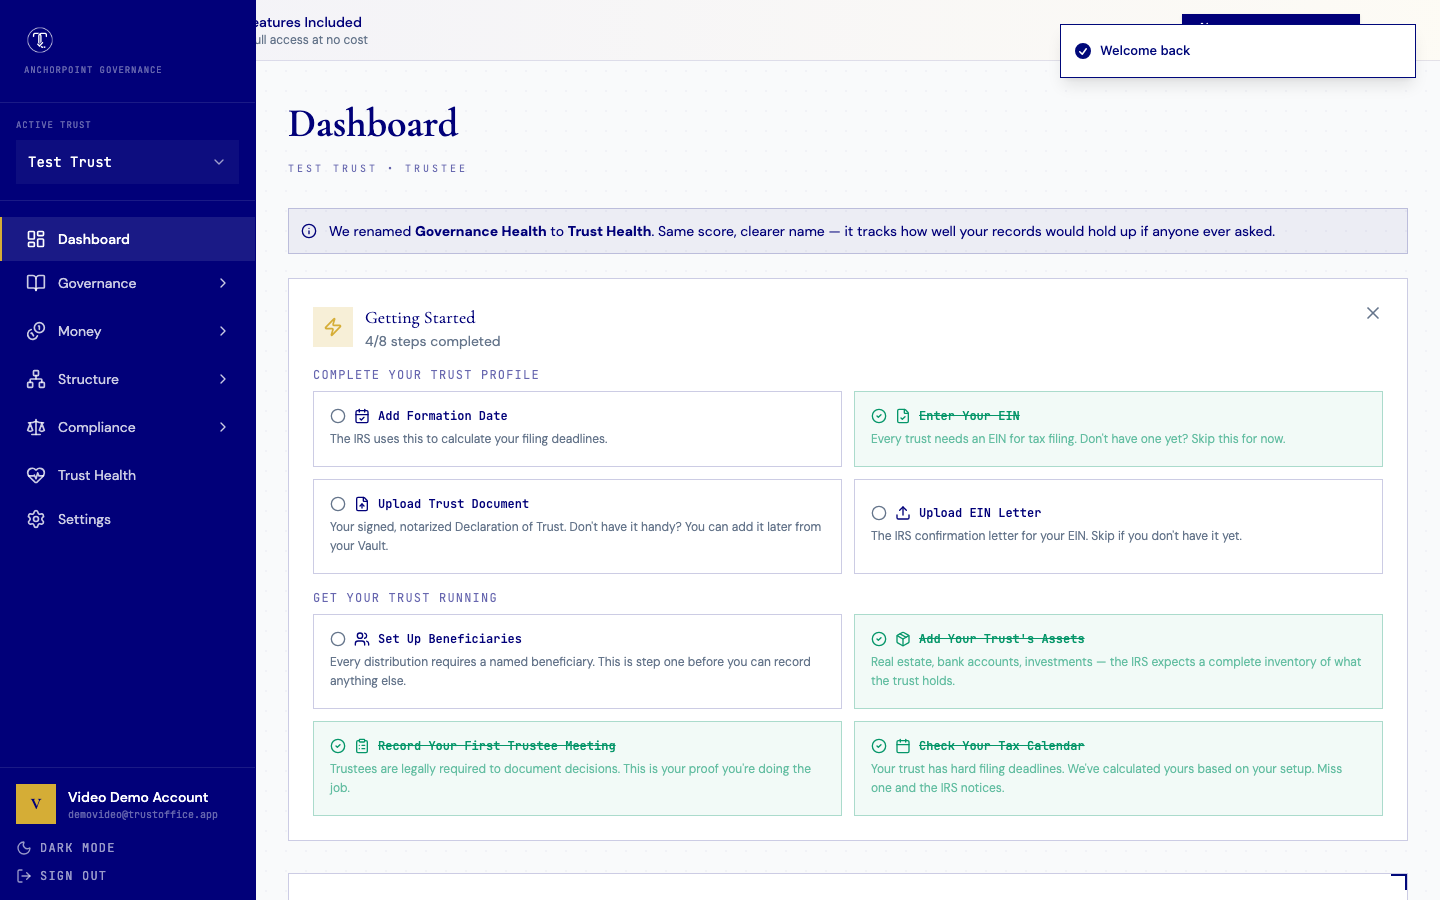Click '4/8 steps completed' text
Viewport: 1440px width, 900px height.
[433, 341]
